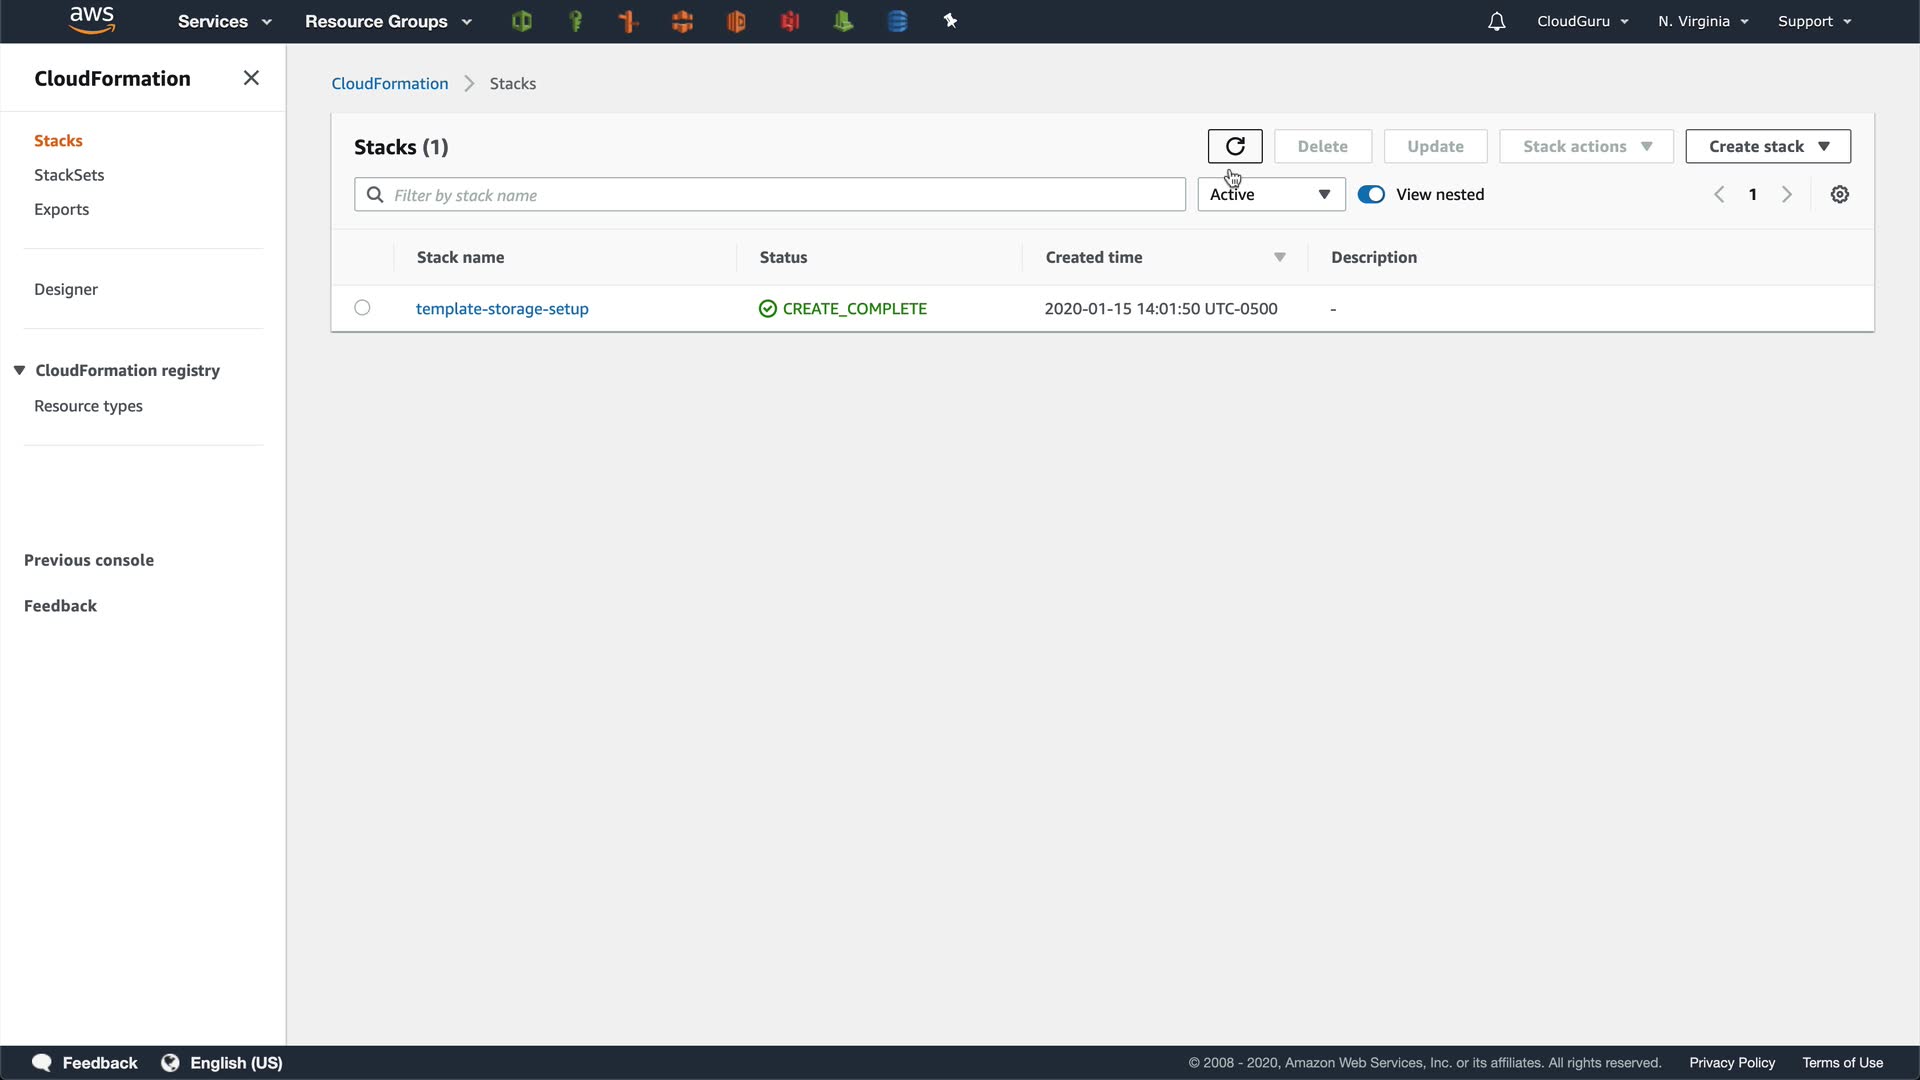
Task: Select the template-storage-setup radio button
Action: [x=362, y=308]
